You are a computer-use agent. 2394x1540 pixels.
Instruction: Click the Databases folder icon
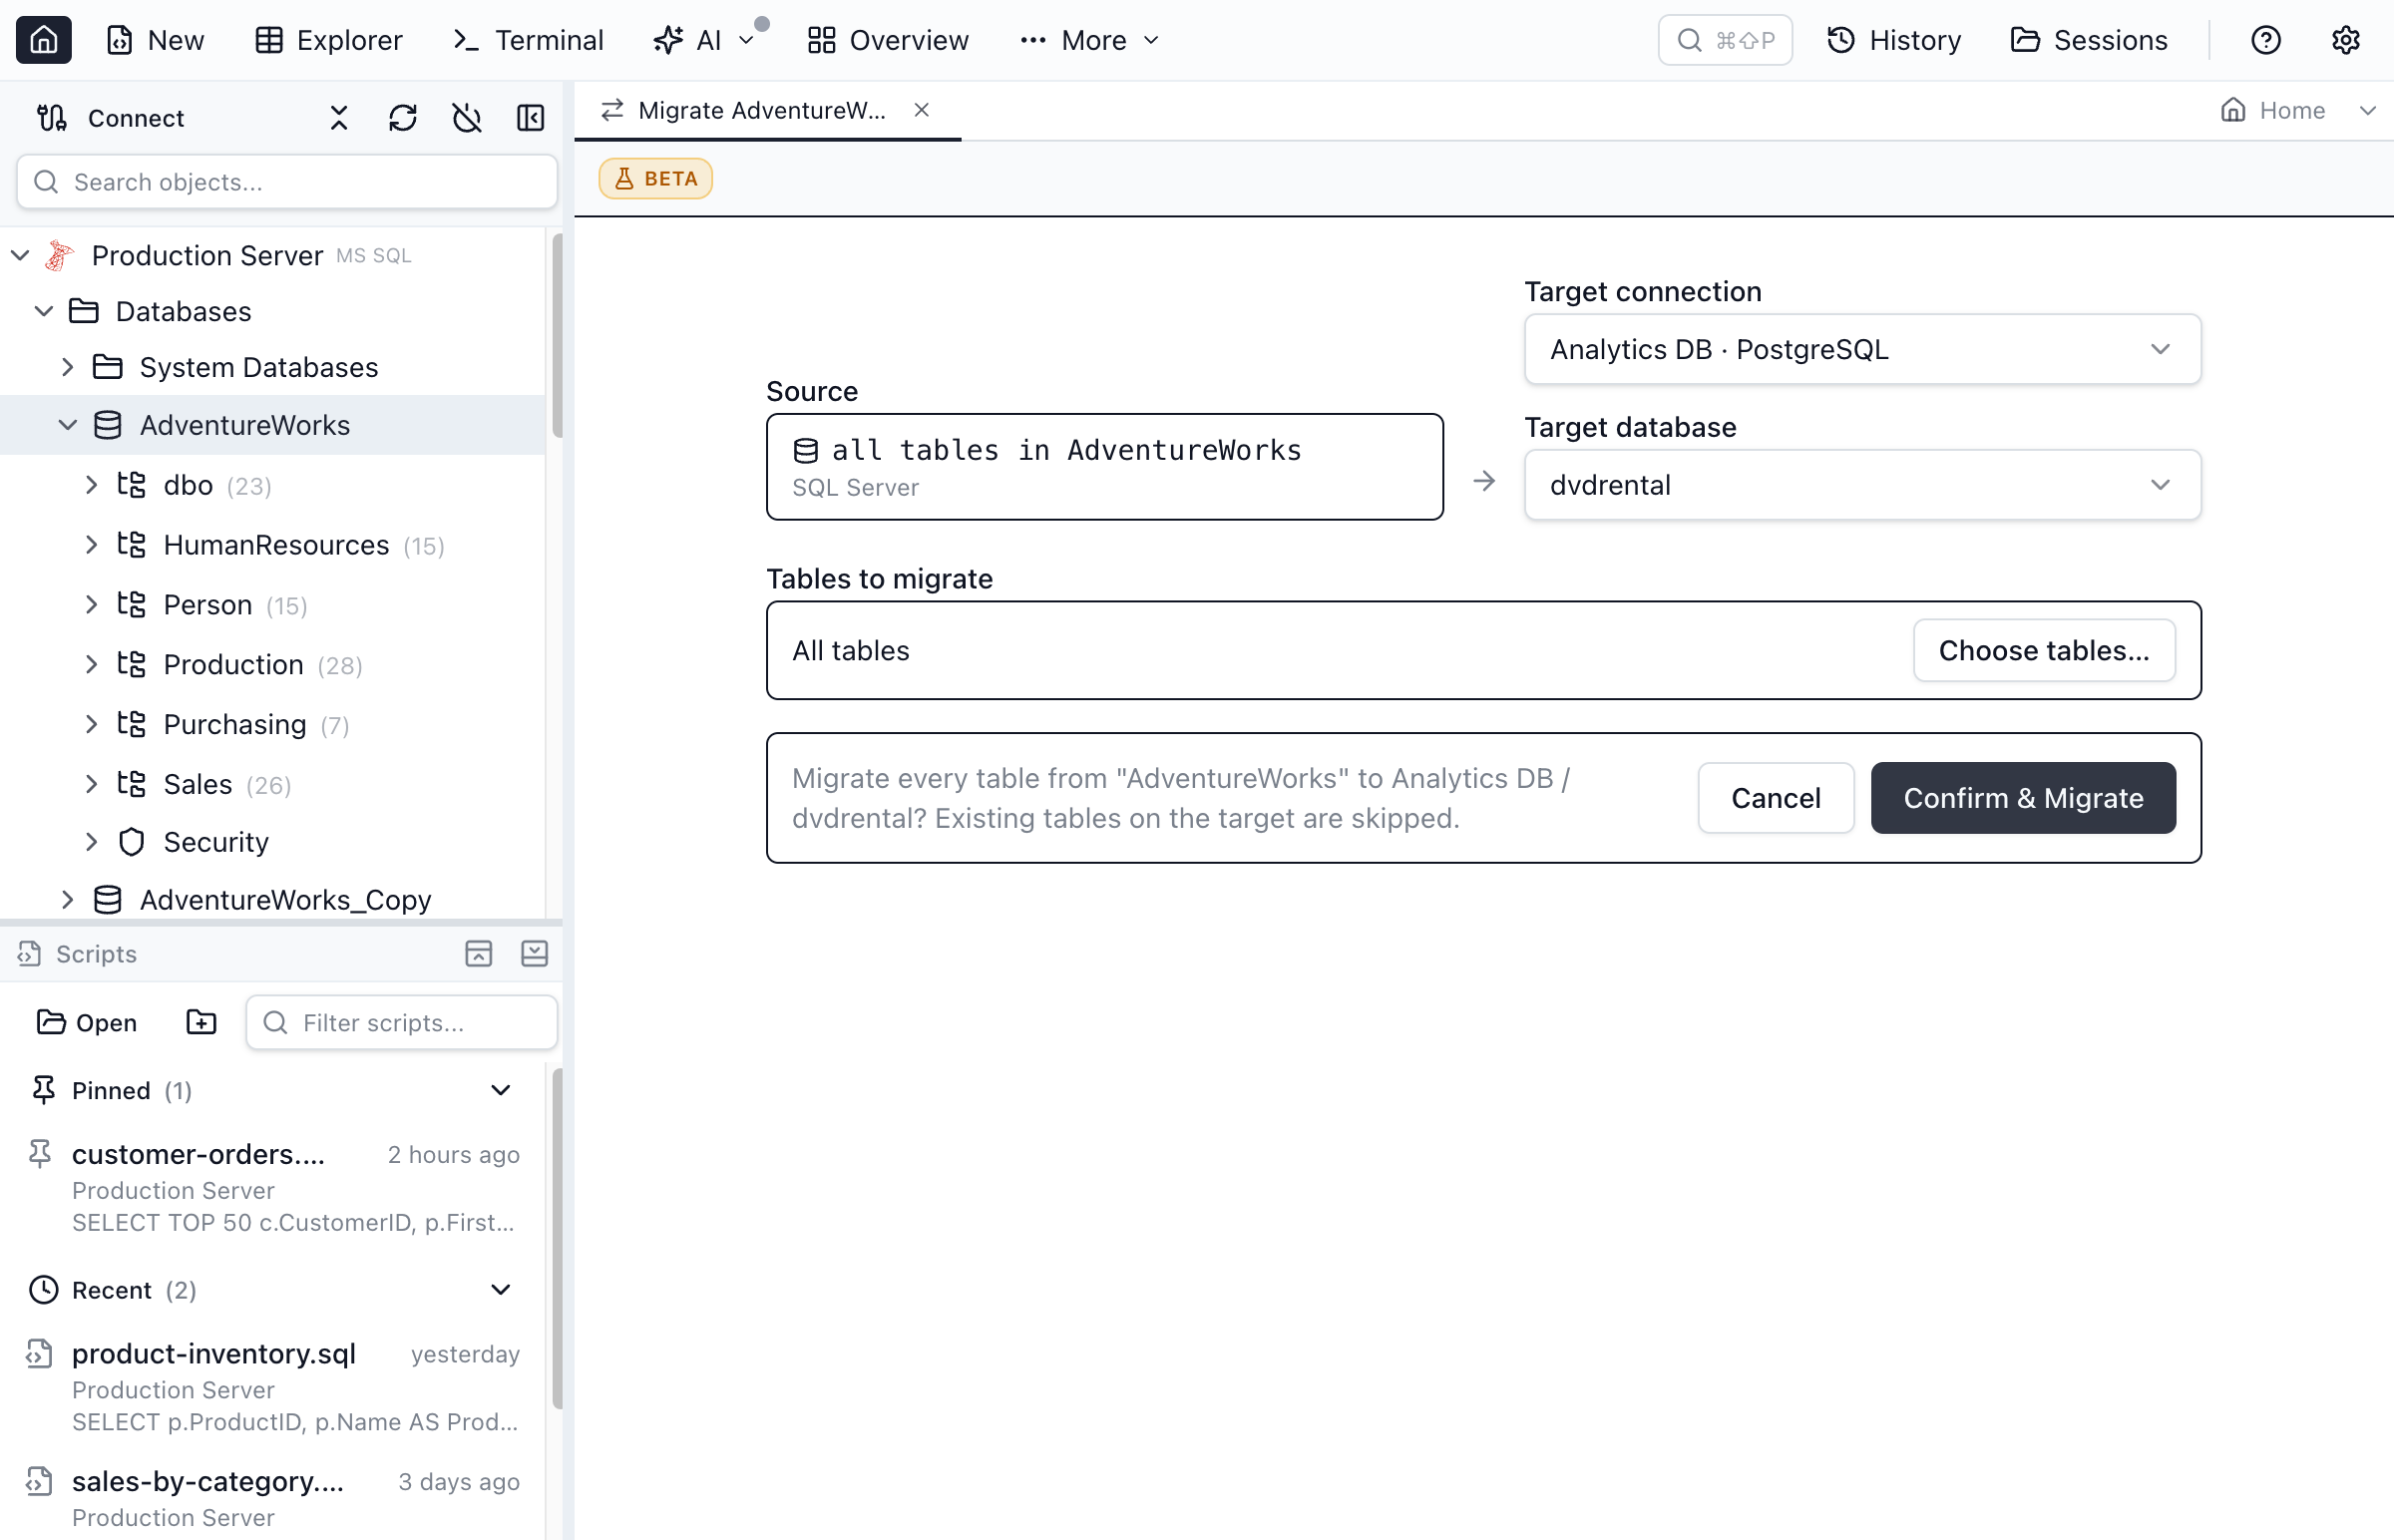pyautogui.click(x=84, y=311)
